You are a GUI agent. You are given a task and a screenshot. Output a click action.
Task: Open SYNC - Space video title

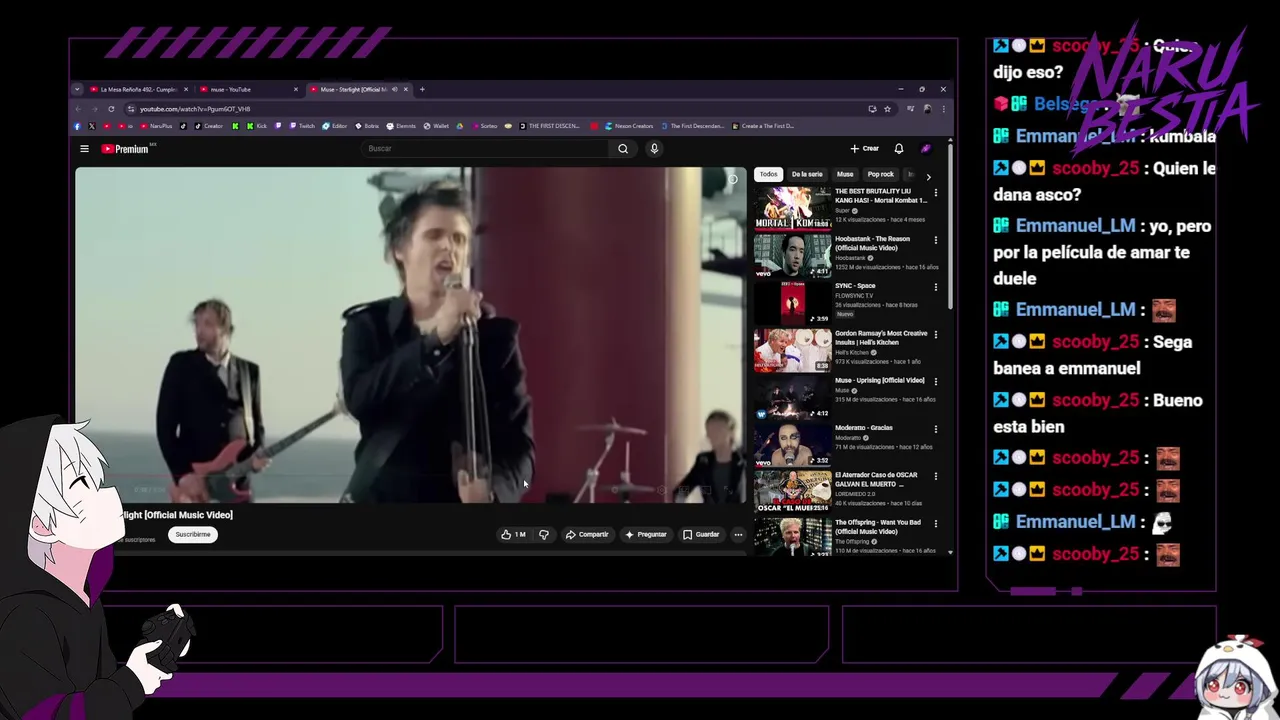coord(855,286)
